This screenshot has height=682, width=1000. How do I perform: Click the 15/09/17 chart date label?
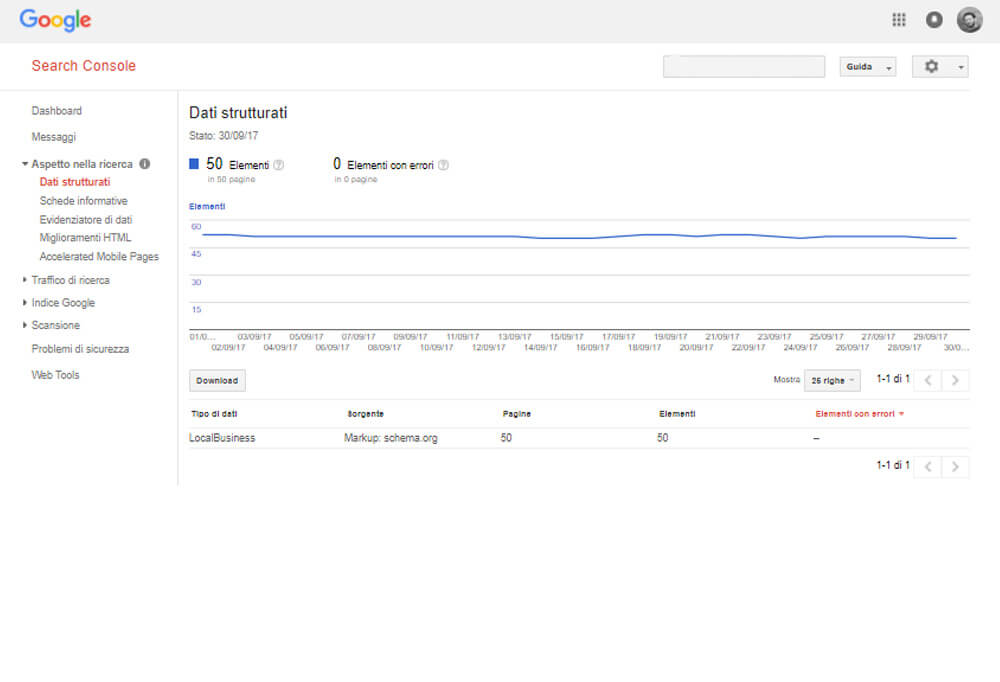tap(566, 337)
